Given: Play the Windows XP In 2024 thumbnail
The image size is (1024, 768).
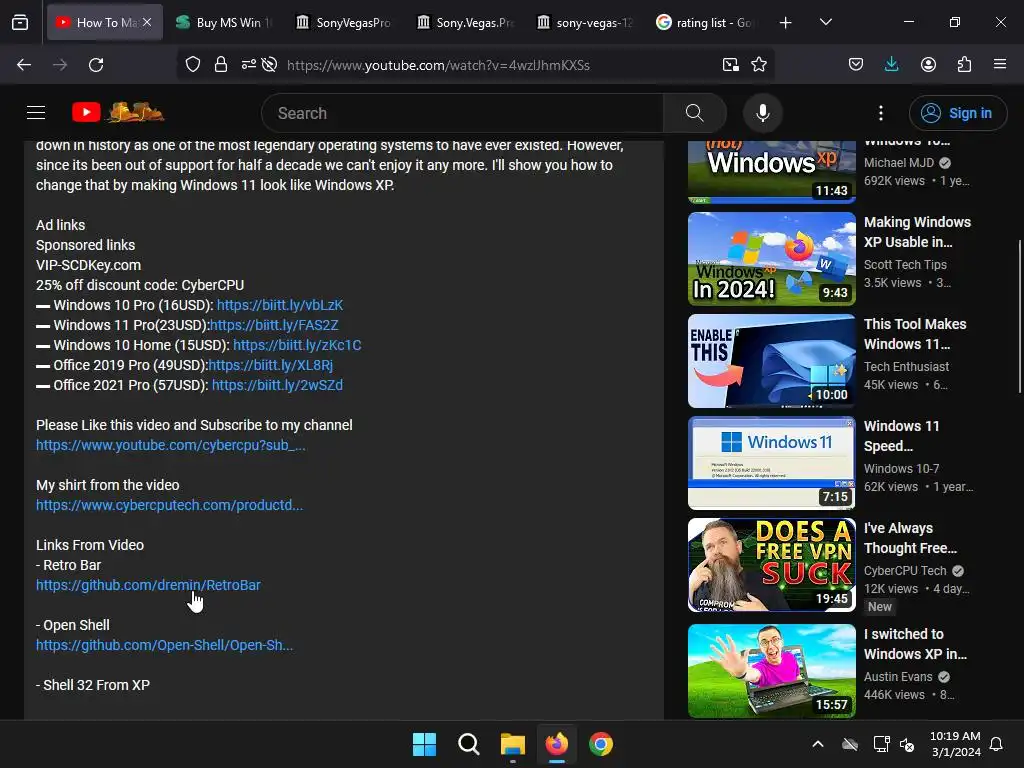Looking at the screenshot, I should click(771, 259).
